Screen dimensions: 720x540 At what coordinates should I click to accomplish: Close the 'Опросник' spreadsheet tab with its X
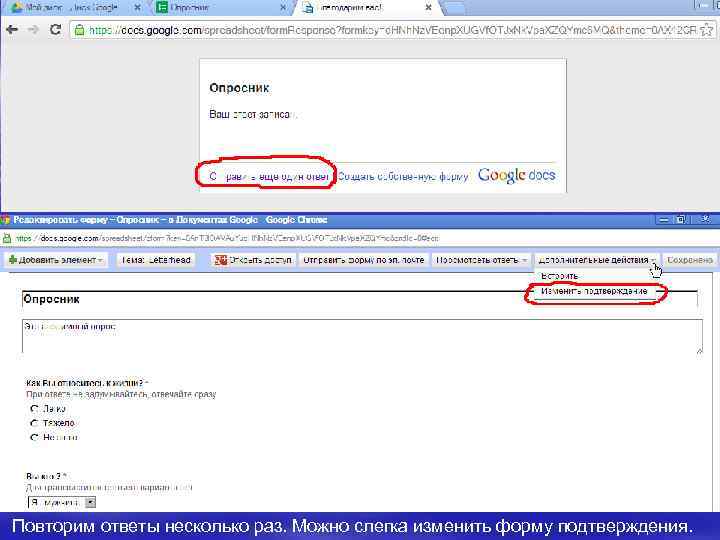[x=283, y=8]
